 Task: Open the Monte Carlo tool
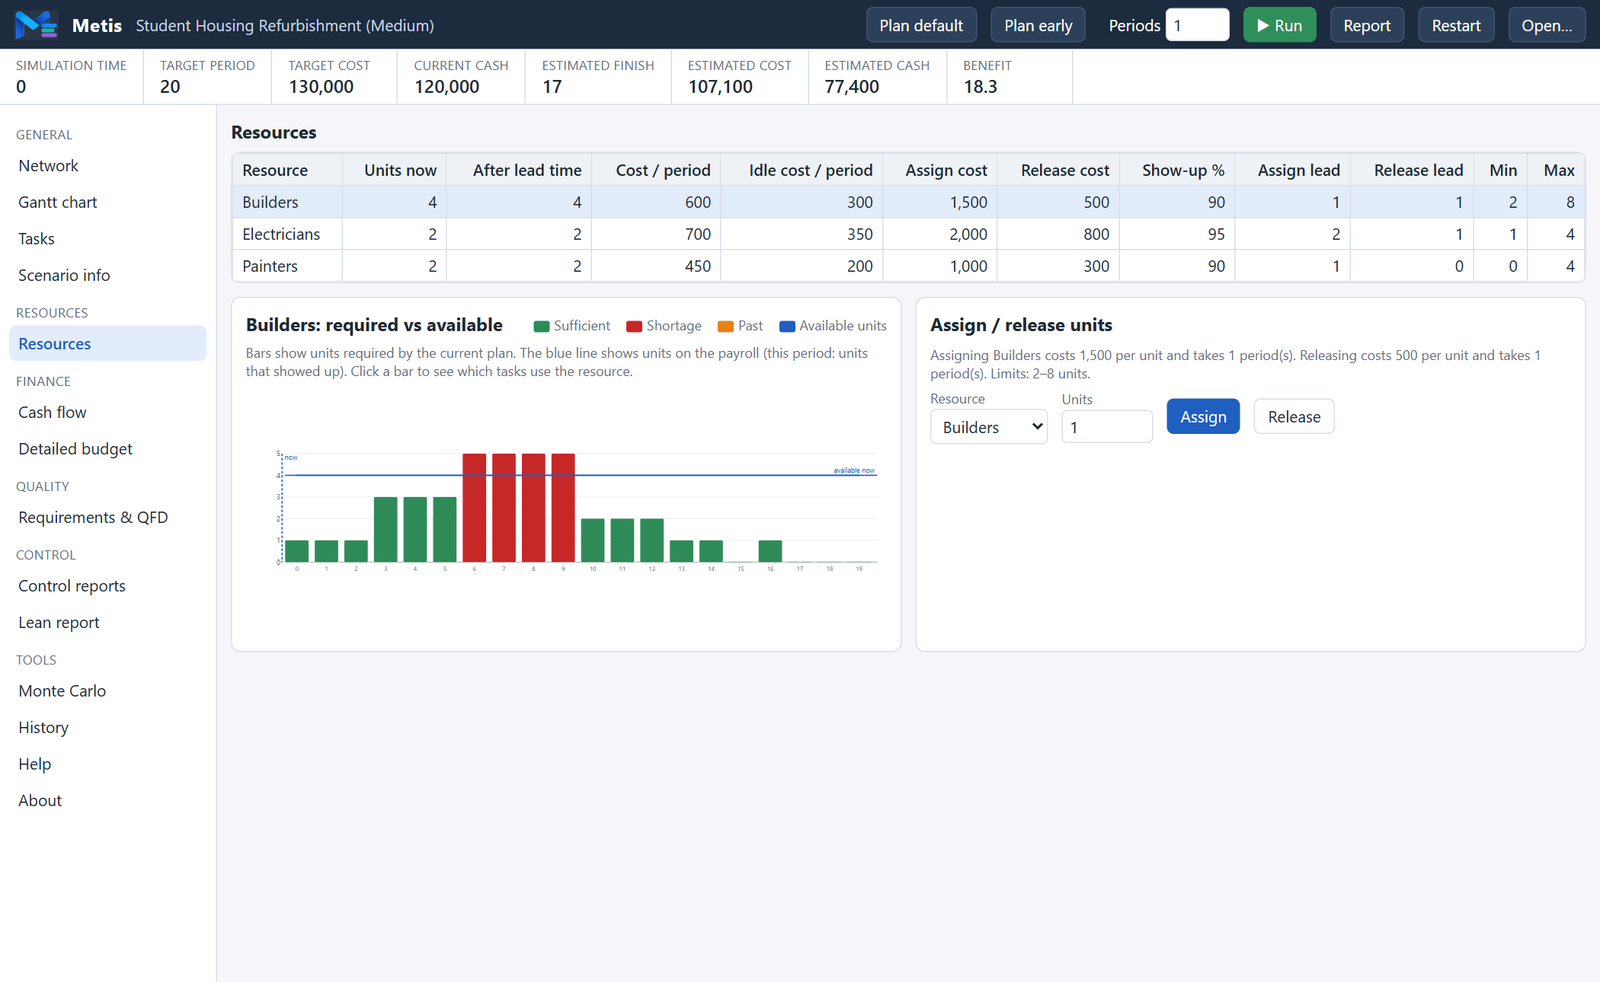click(x=108, y=691)
